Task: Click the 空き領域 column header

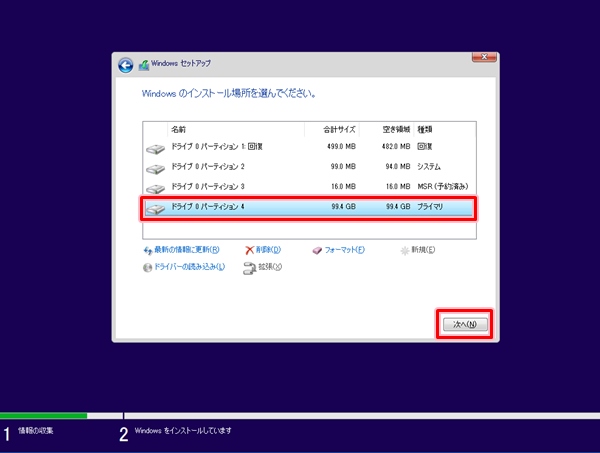Action: [386, 129]
